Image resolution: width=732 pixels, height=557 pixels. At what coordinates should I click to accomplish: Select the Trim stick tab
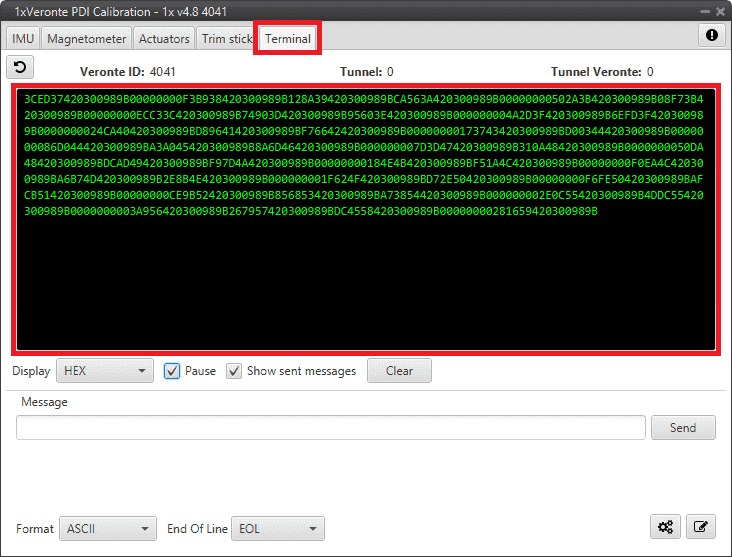(227, 39)
